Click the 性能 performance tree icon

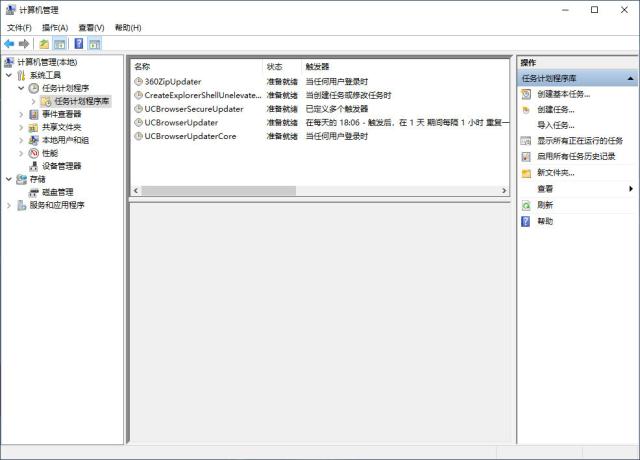[x=33, y=153]
